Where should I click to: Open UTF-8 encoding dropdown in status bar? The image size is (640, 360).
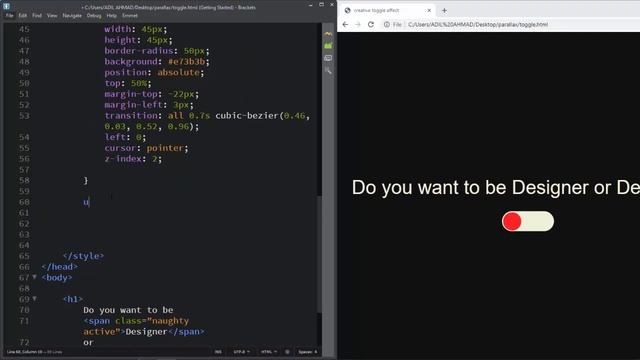pos(241,352)
